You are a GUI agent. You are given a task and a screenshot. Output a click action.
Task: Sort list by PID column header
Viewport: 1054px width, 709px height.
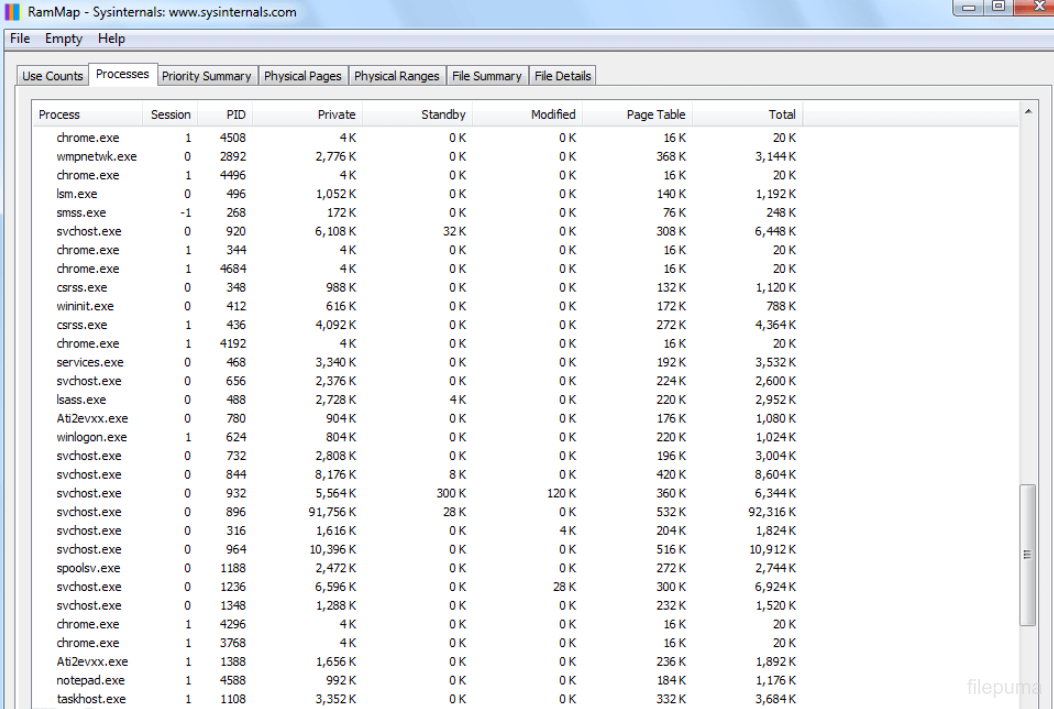click(x=235, y=115)
